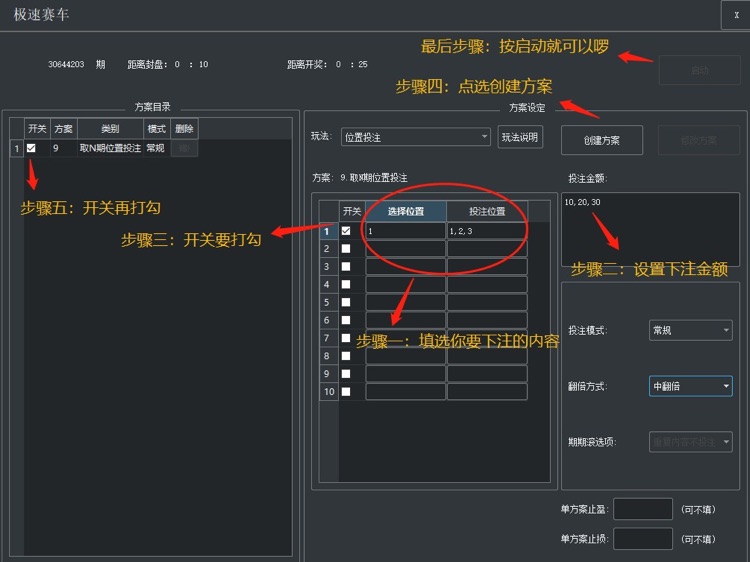Open the 期期滚选项 dropdown
Screen dimensions: 750x562
click(690, 442)
